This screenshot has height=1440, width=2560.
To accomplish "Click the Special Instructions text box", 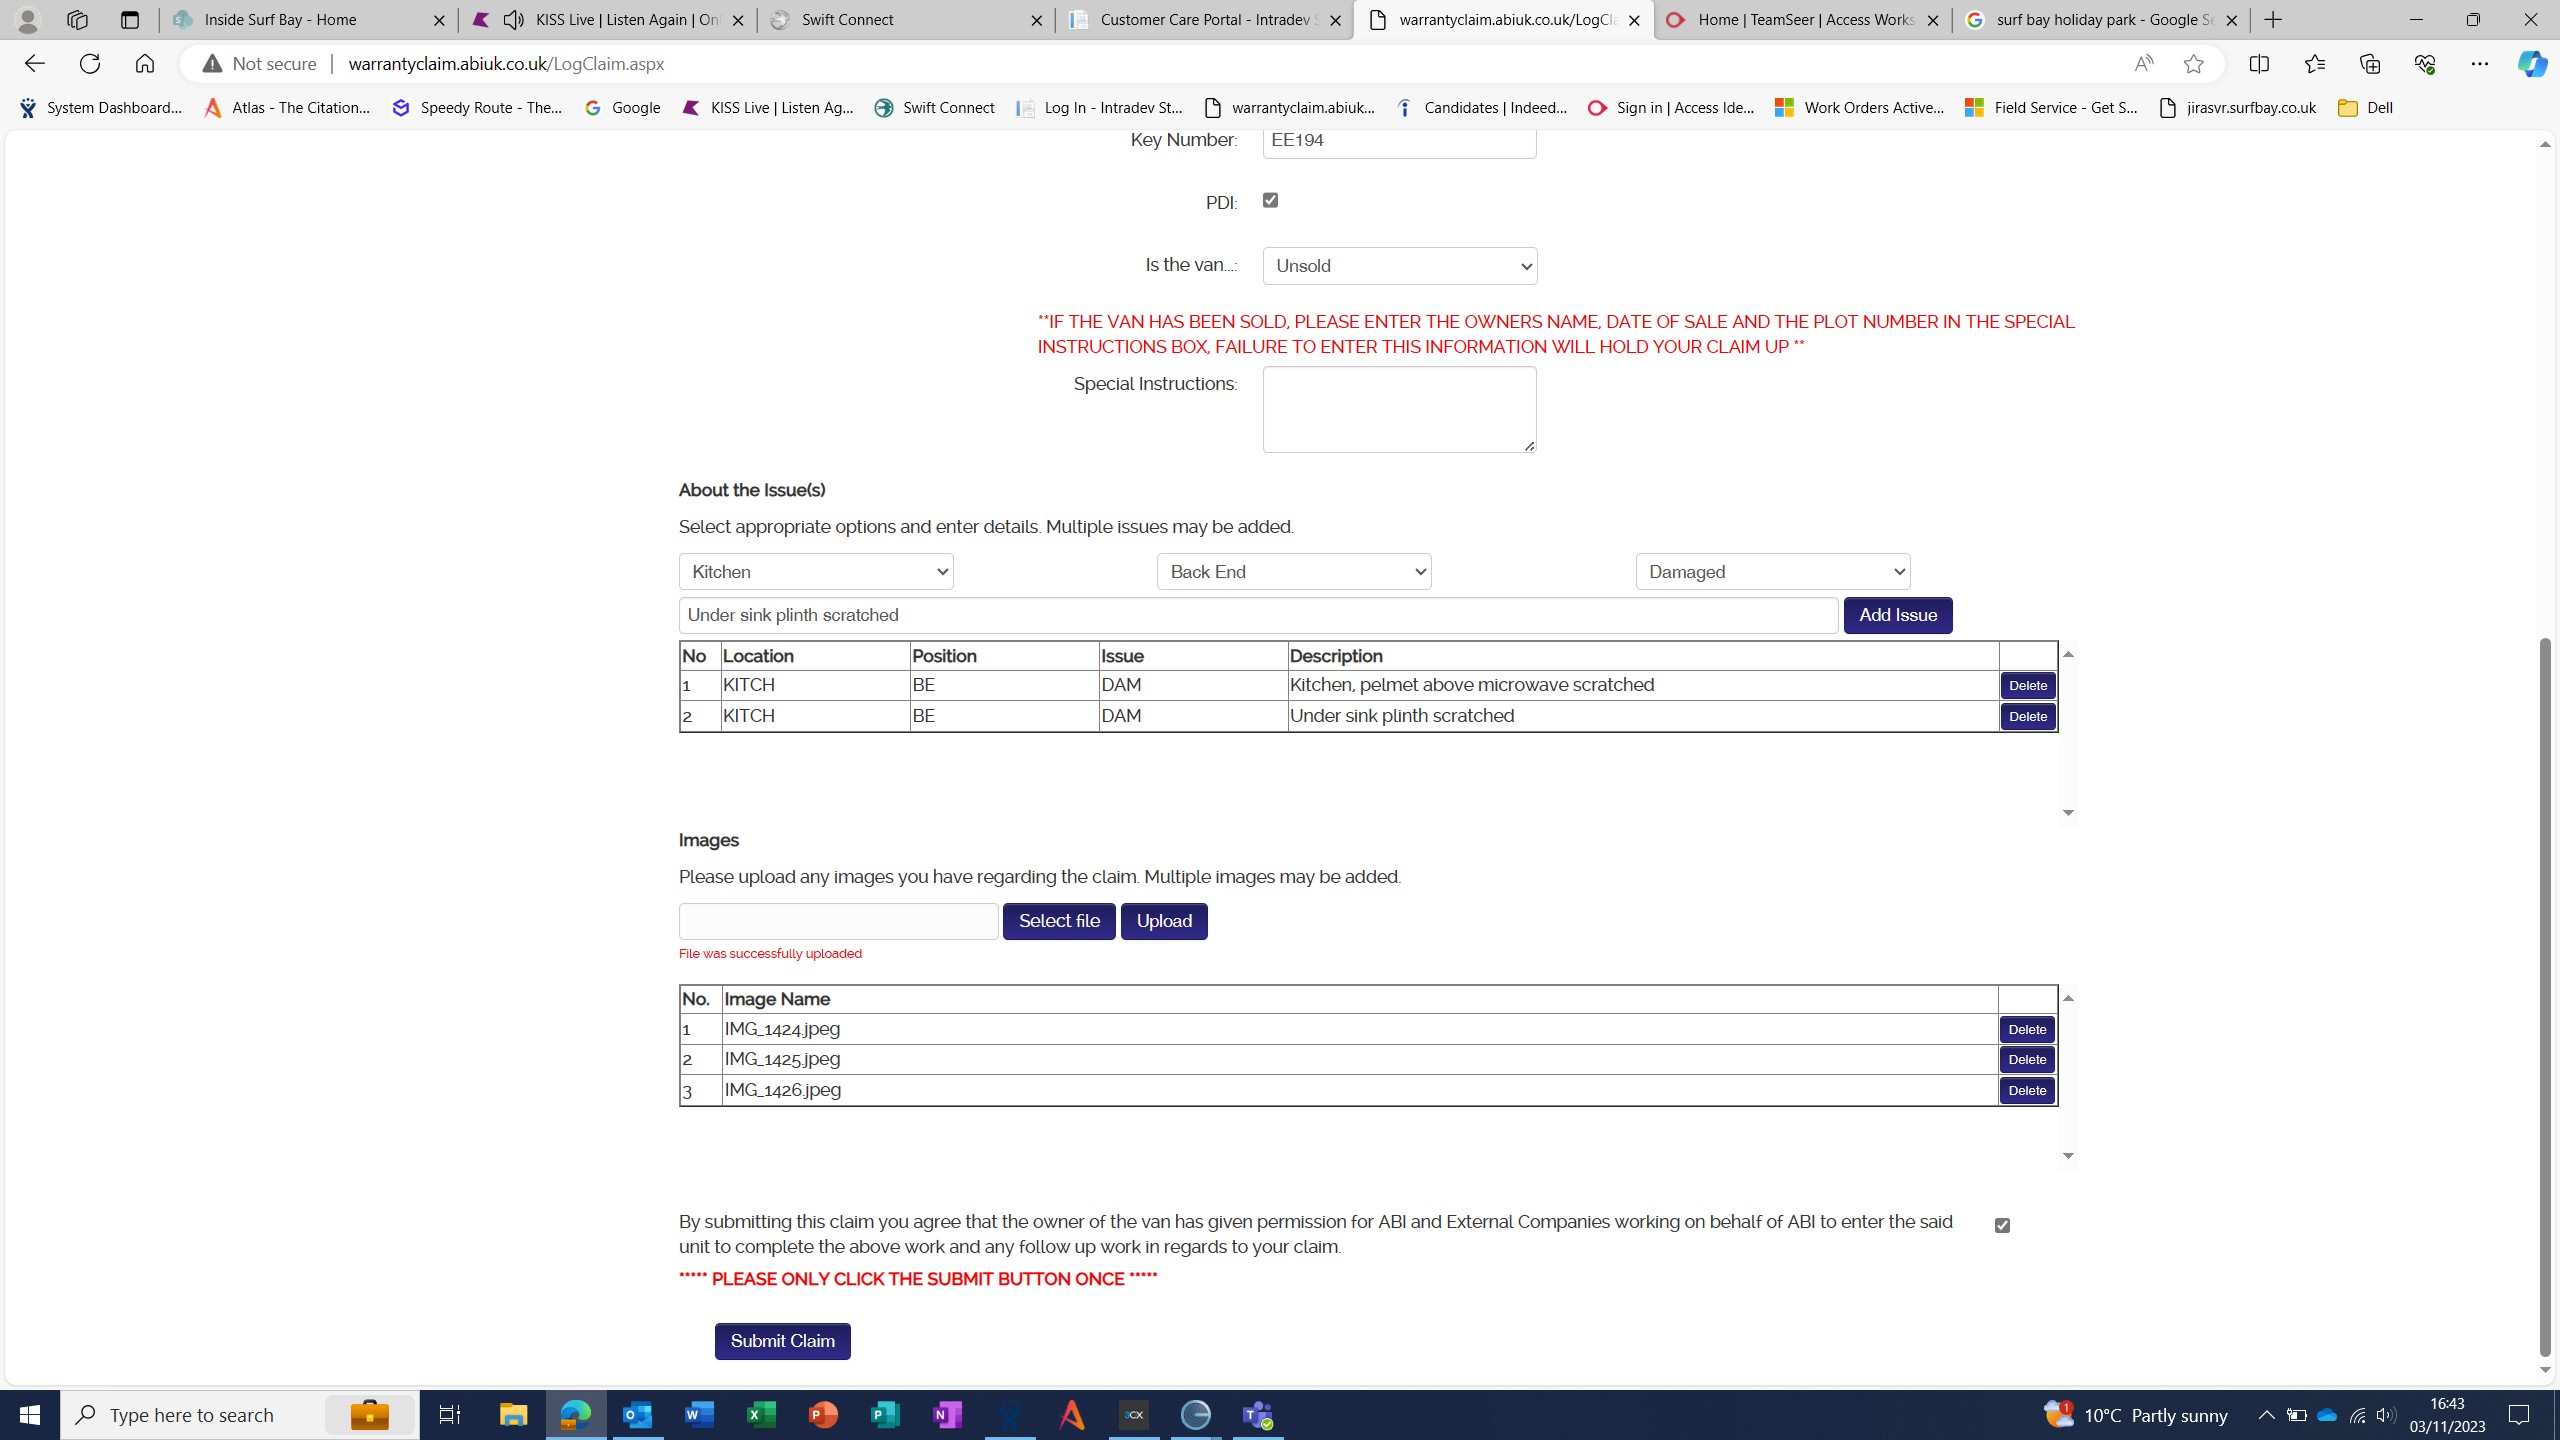I will 1398,409.
